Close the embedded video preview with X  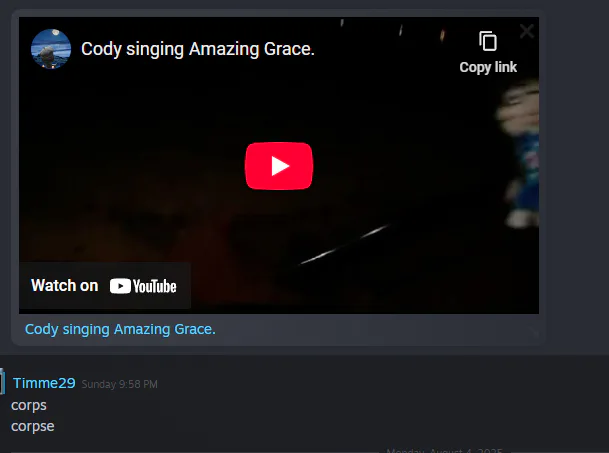(x=527, y=31)
